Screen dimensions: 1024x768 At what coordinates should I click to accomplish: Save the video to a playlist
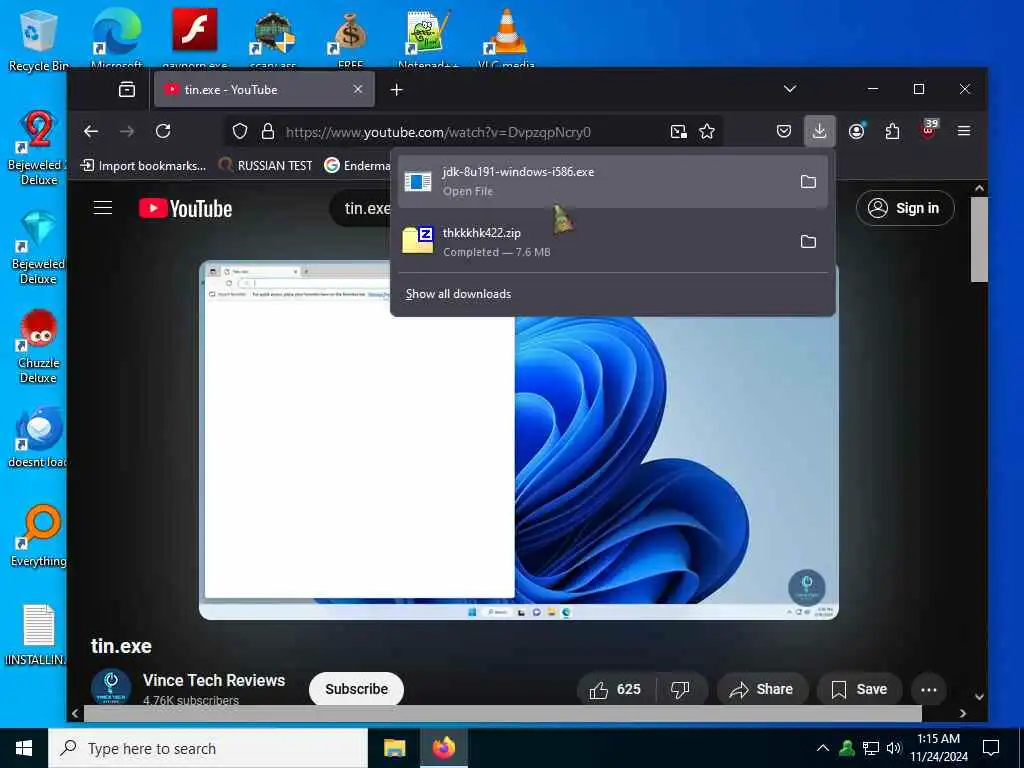tap(859, 689)
